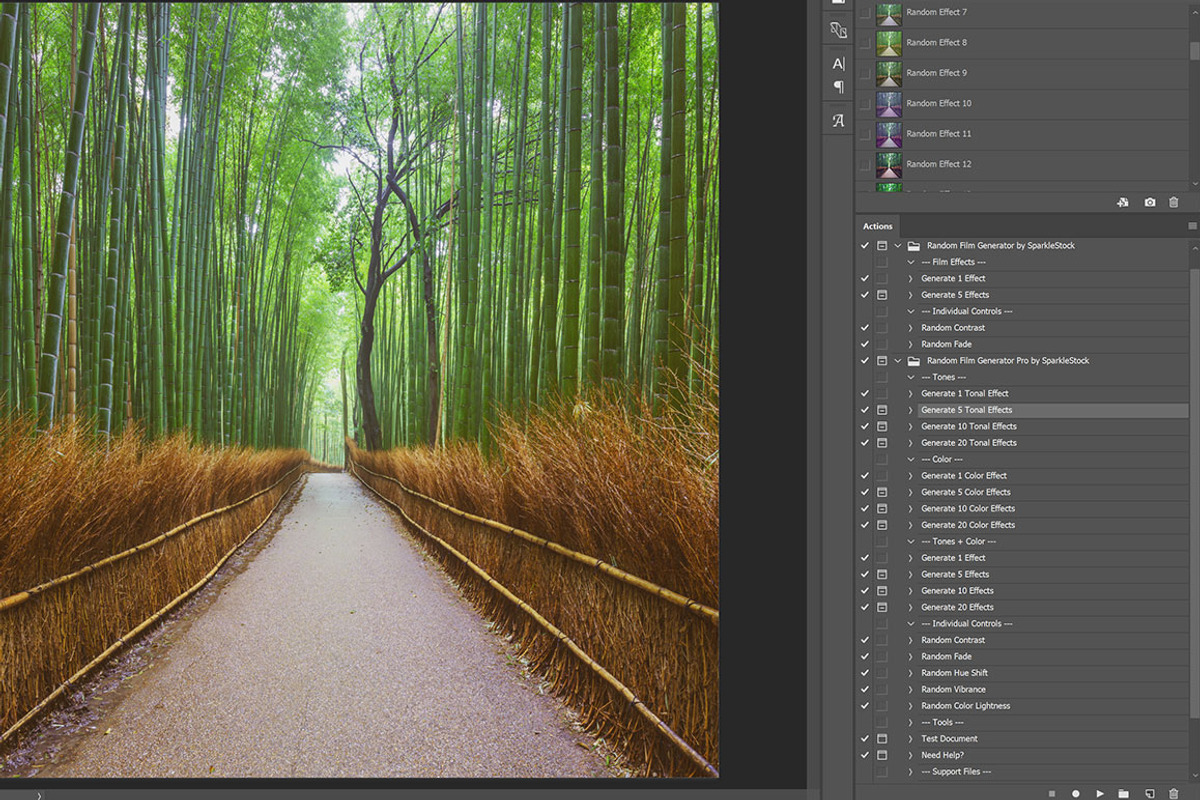Create a new action
Screen dimensions: 1200x800
(x=1149, y=793)
